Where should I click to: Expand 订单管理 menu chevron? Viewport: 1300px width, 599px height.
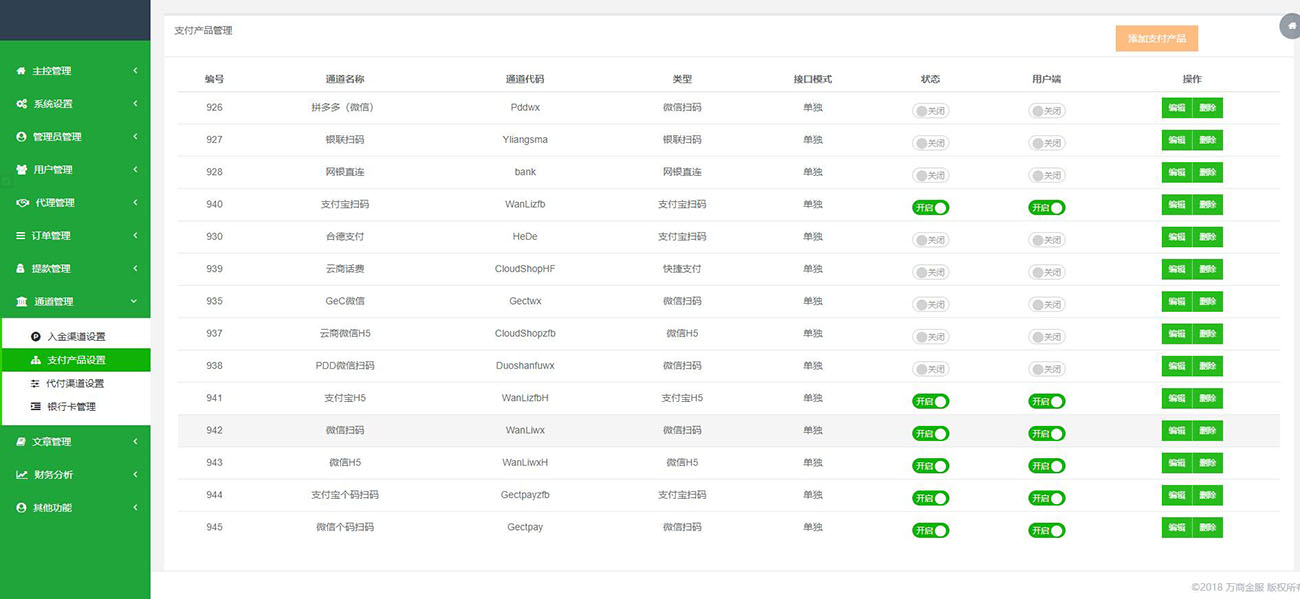(135, 236)
